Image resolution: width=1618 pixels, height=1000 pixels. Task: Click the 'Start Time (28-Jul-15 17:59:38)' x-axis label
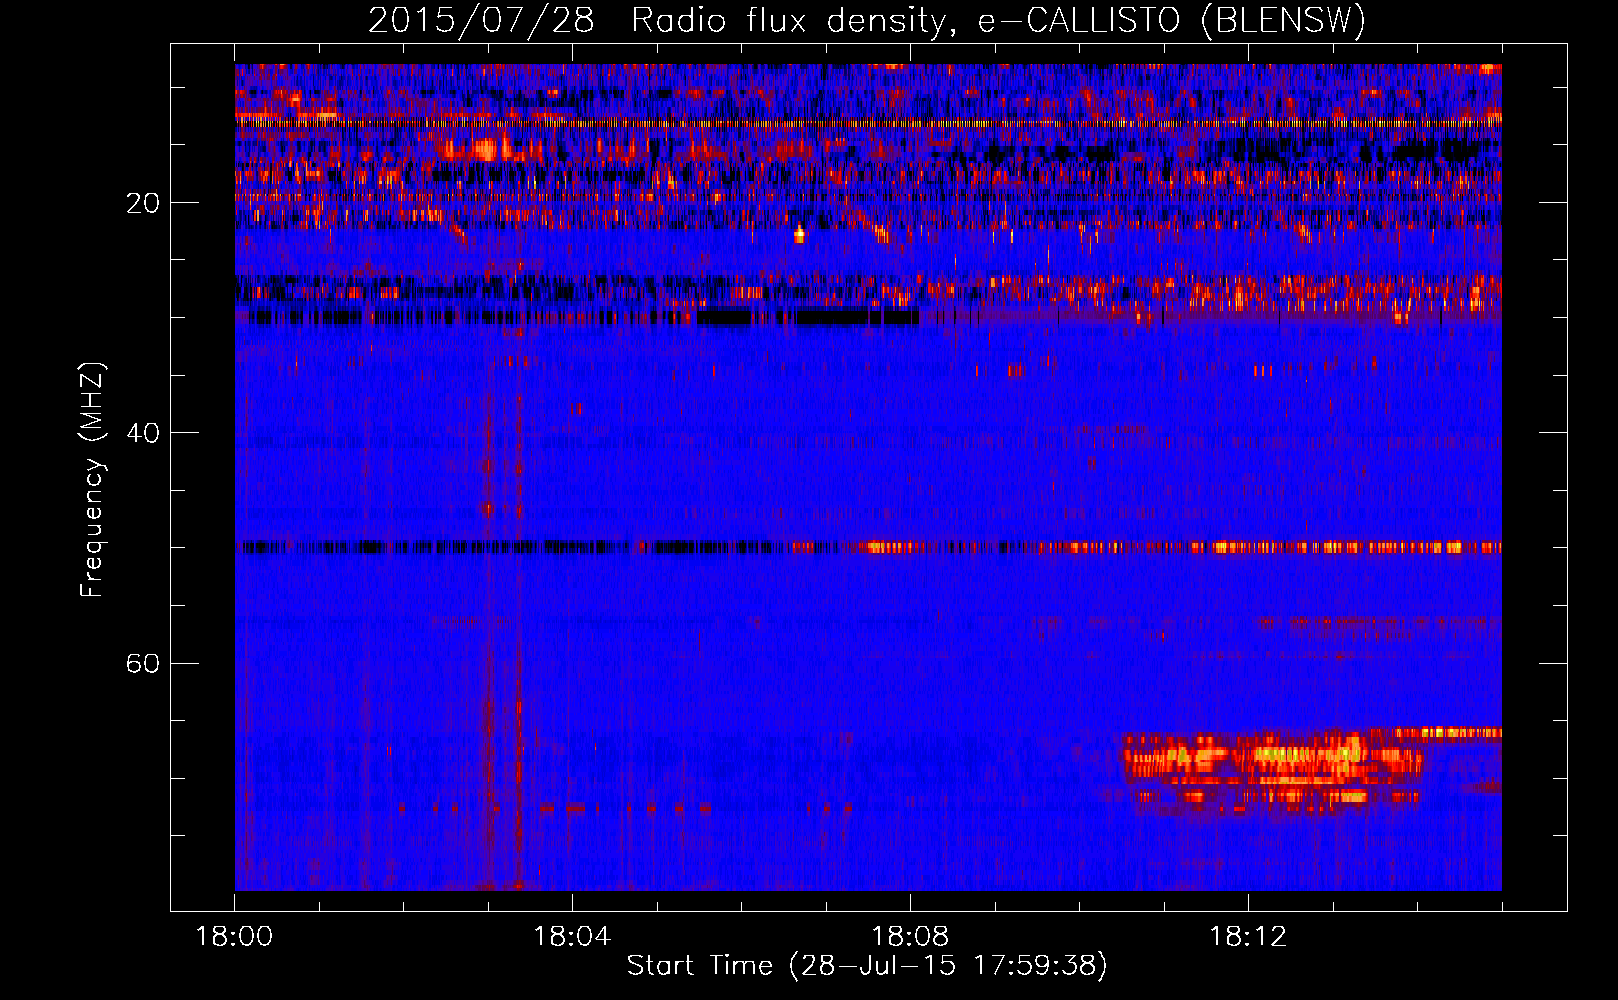click(867, 966)
